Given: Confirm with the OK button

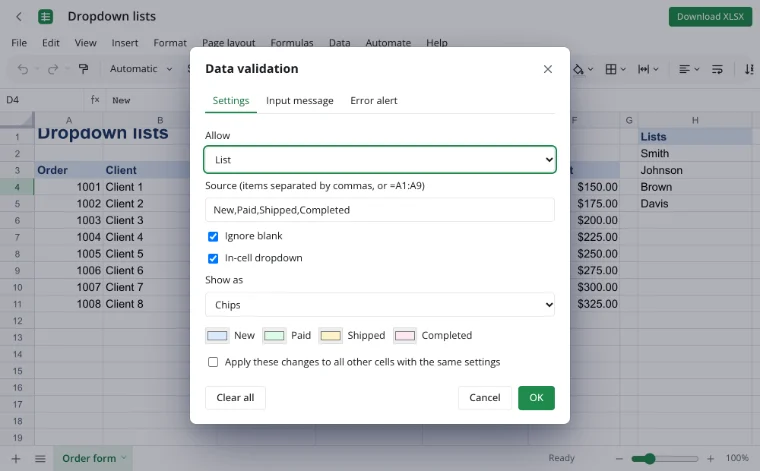Looking at the screenshot, I should (x=536, y=398).
